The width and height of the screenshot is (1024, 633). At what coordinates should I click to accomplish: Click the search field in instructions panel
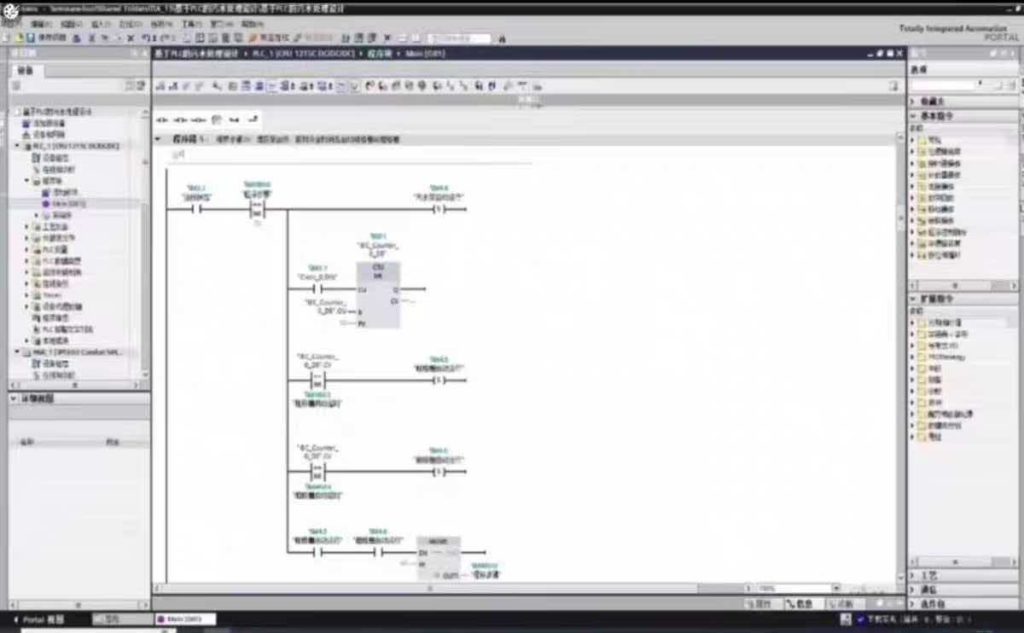pos(942,86)
